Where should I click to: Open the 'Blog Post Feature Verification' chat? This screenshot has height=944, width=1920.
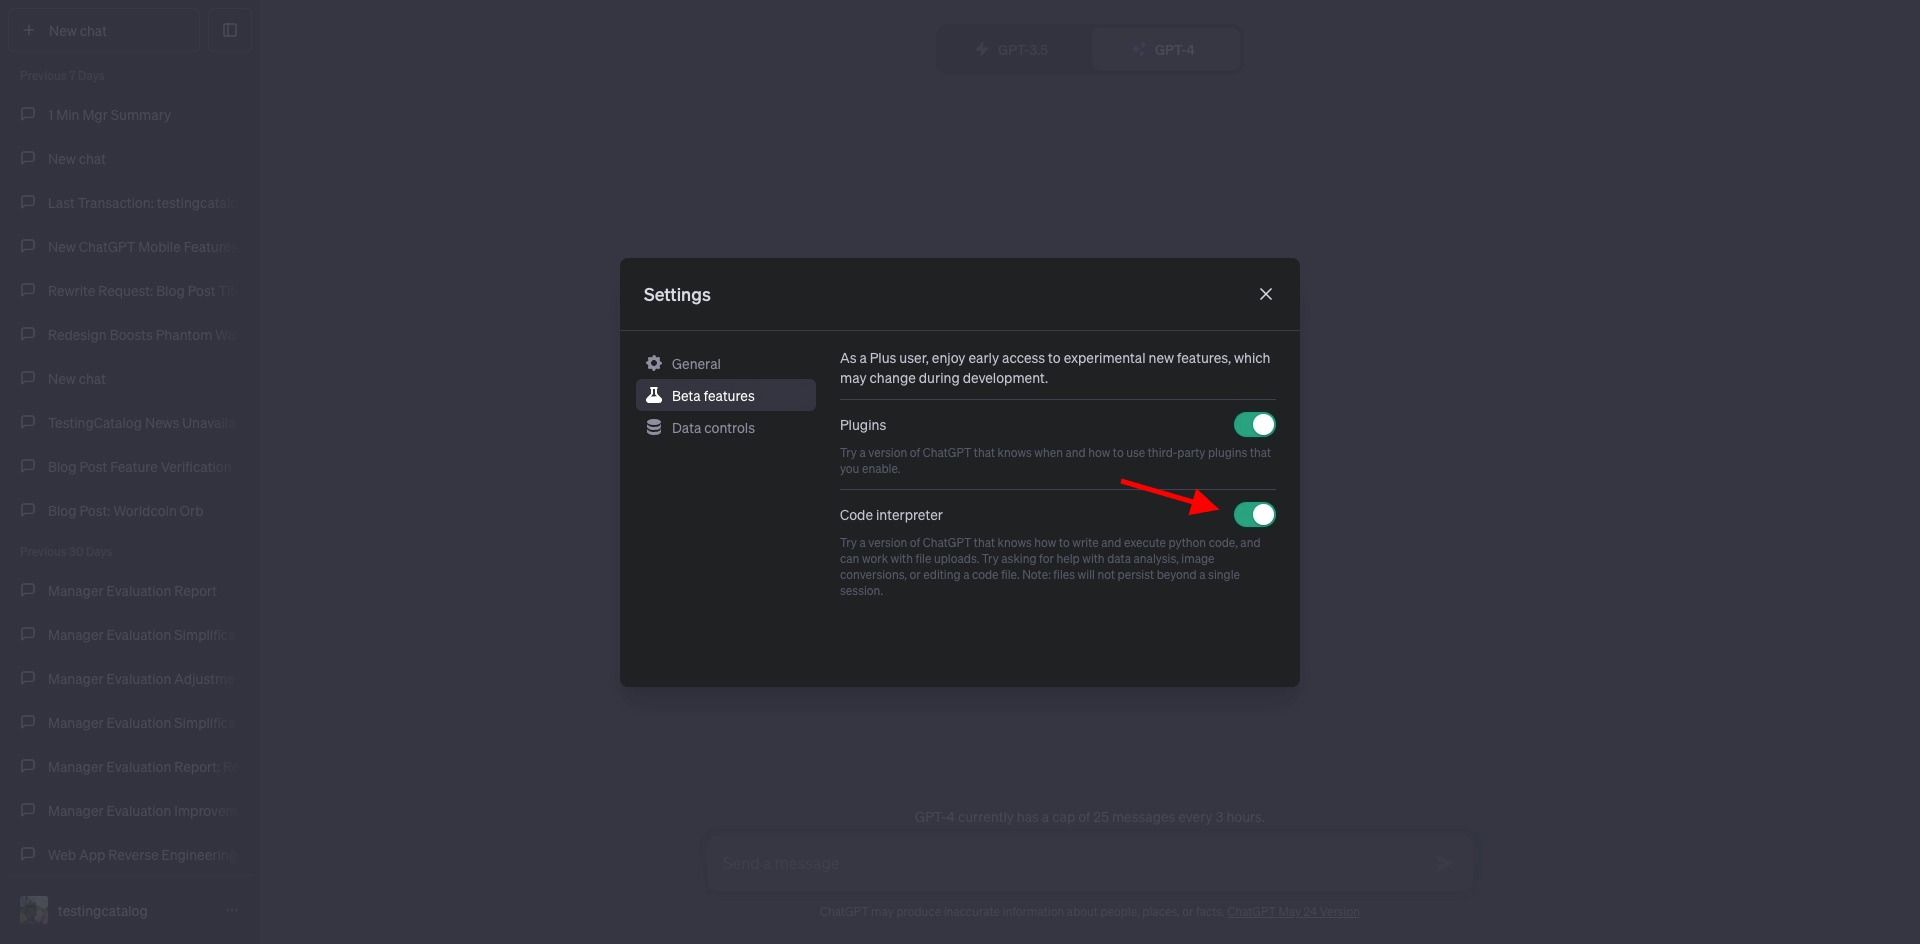[130, 467]
